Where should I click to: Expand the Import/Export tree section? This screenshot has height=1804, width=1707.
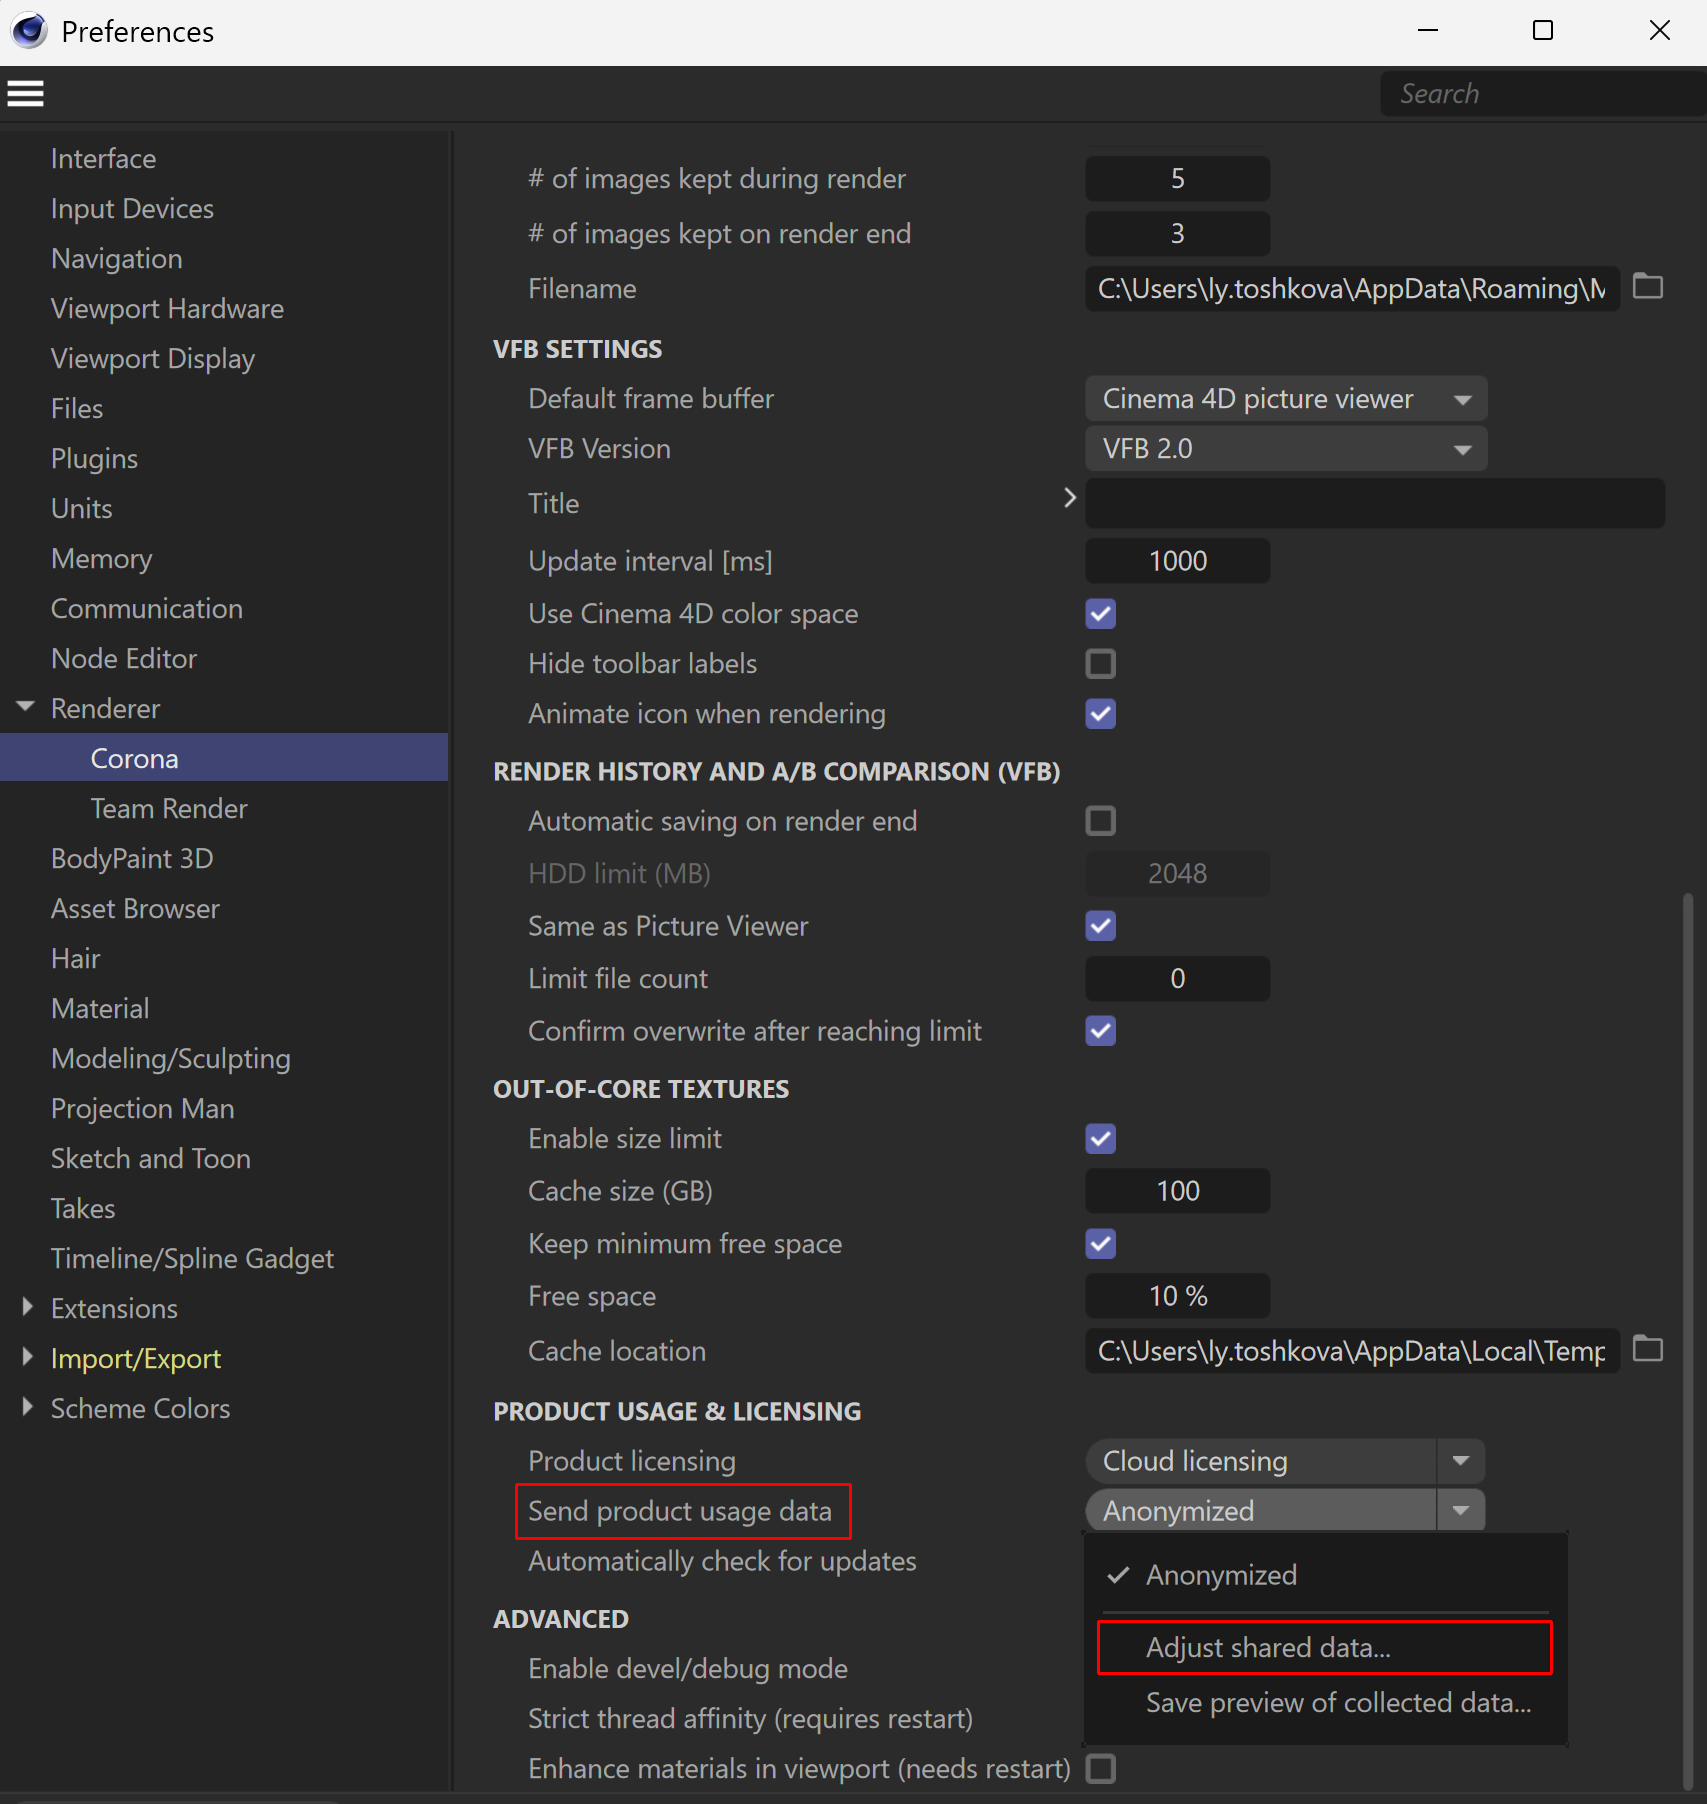(x=26, y=1358)
